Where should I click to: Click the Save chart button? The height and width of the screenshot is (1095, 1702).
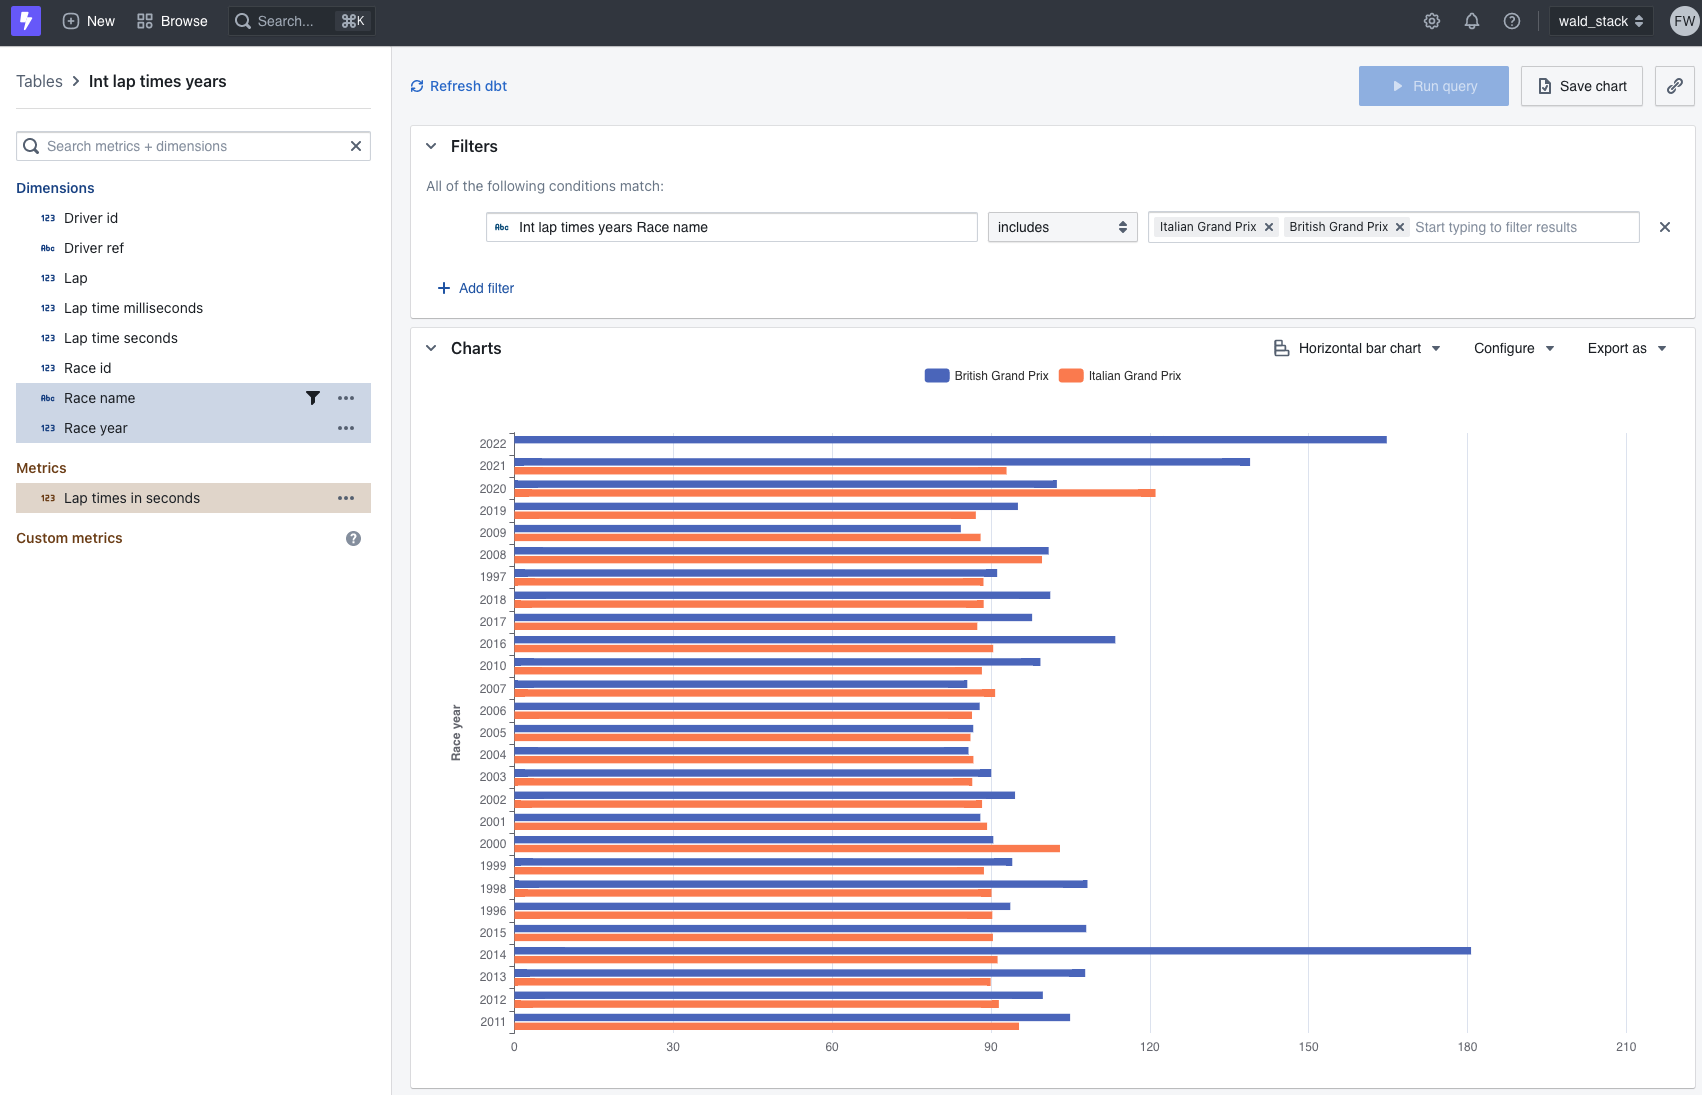point(1581,86)
